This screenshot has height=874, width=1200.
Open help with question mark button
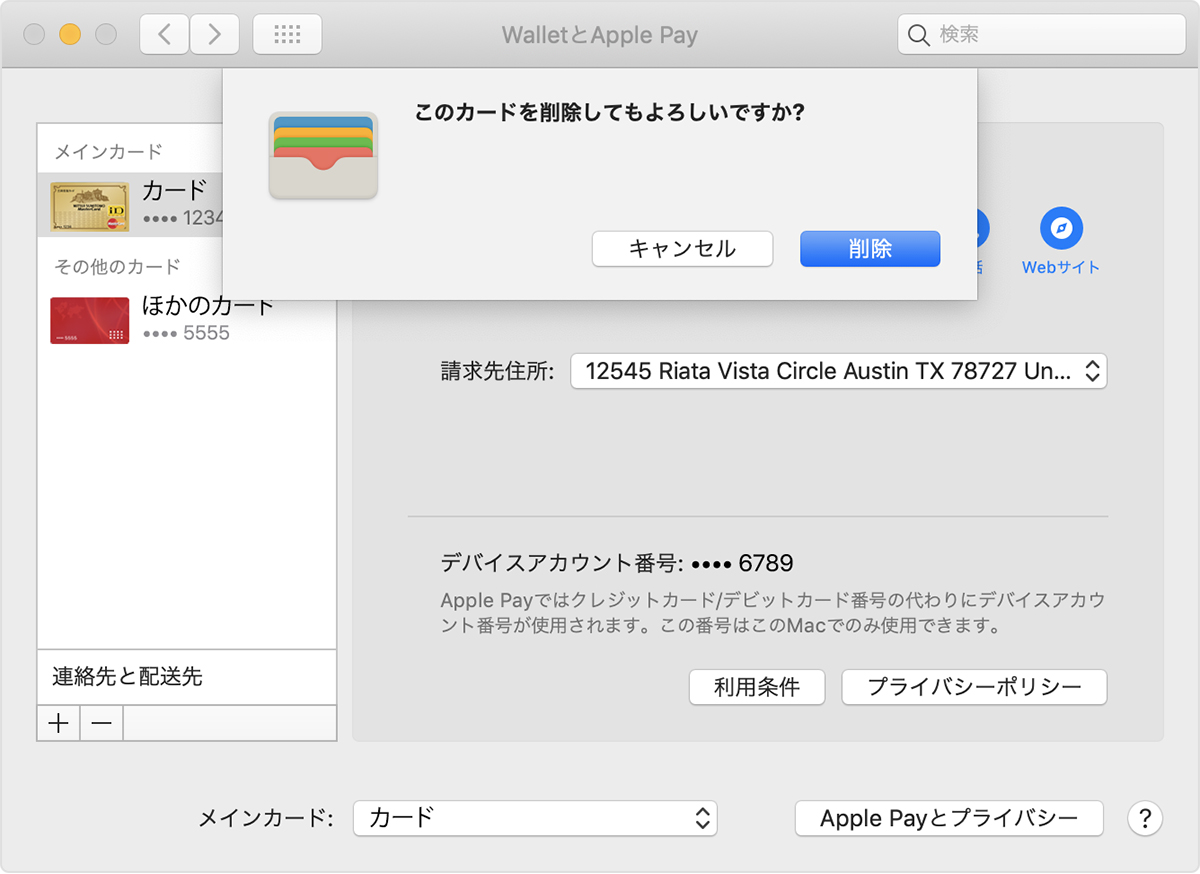point(1145,818)
